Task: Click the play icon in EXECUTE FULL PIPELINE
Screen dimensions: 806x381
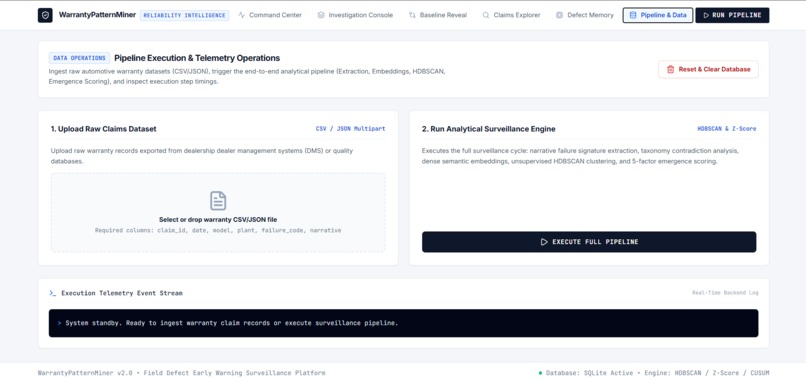Action: coord(544,242)
